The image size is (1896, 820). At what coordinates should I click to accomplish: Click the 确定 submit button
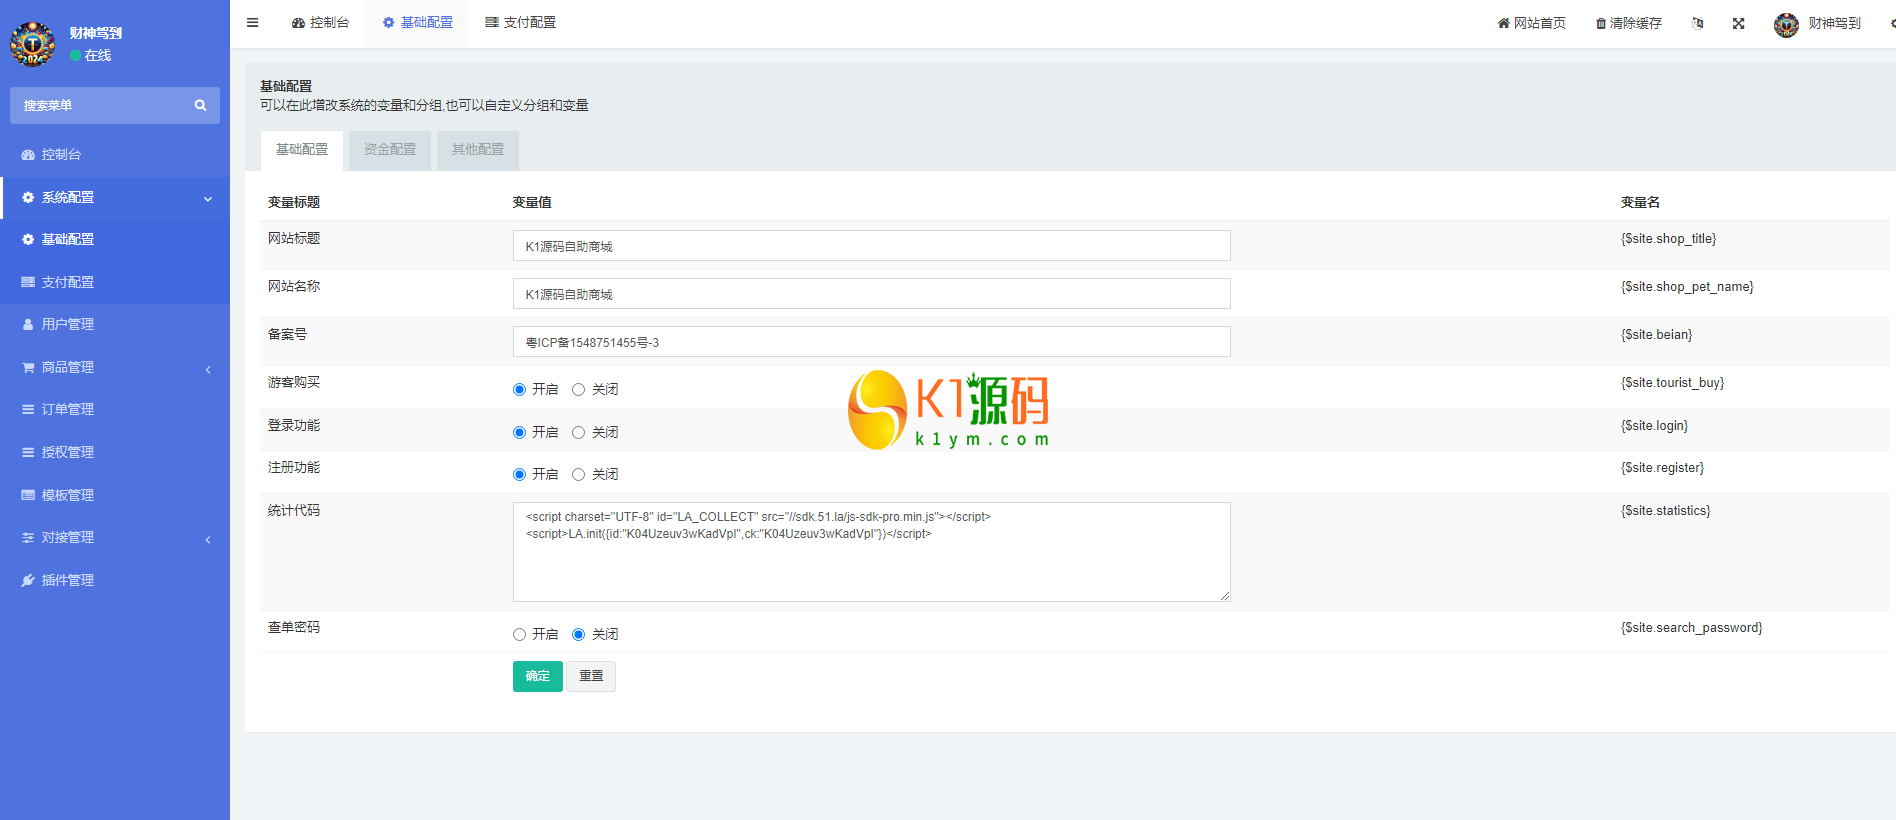click(538, 676)
